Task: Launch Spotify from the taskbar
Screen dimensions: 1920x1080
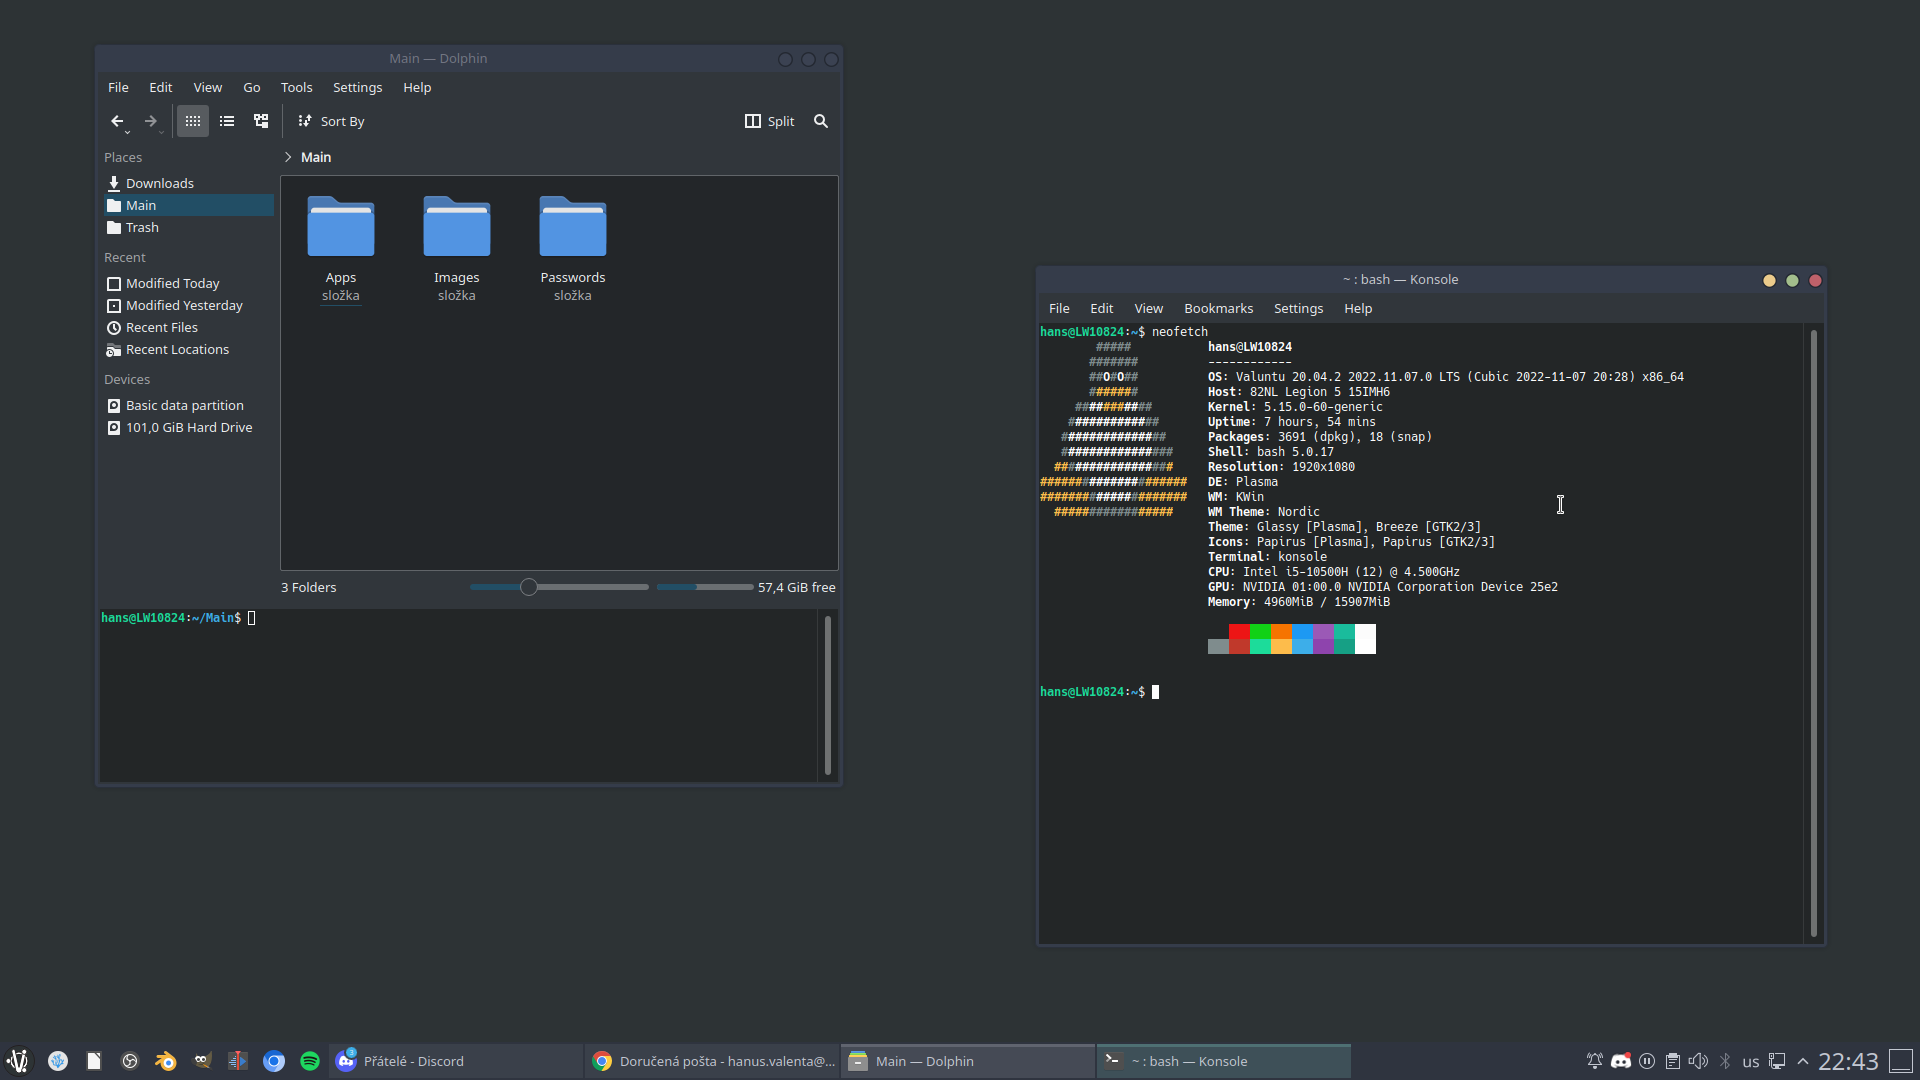Action: (310, 1061)
